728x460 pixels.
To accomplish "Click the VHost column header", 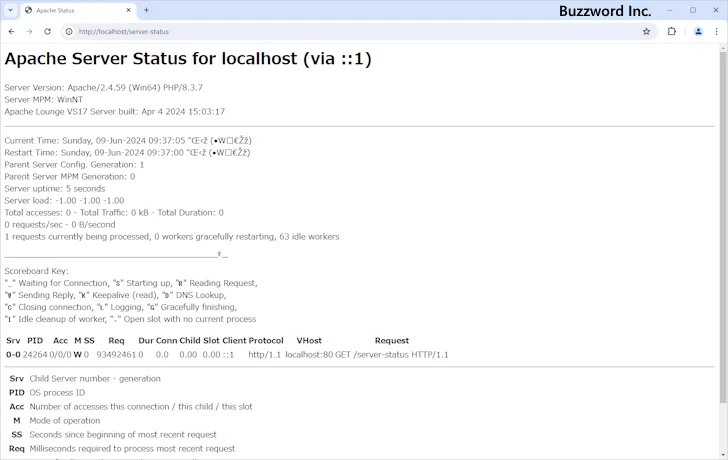I will (309, 341).
